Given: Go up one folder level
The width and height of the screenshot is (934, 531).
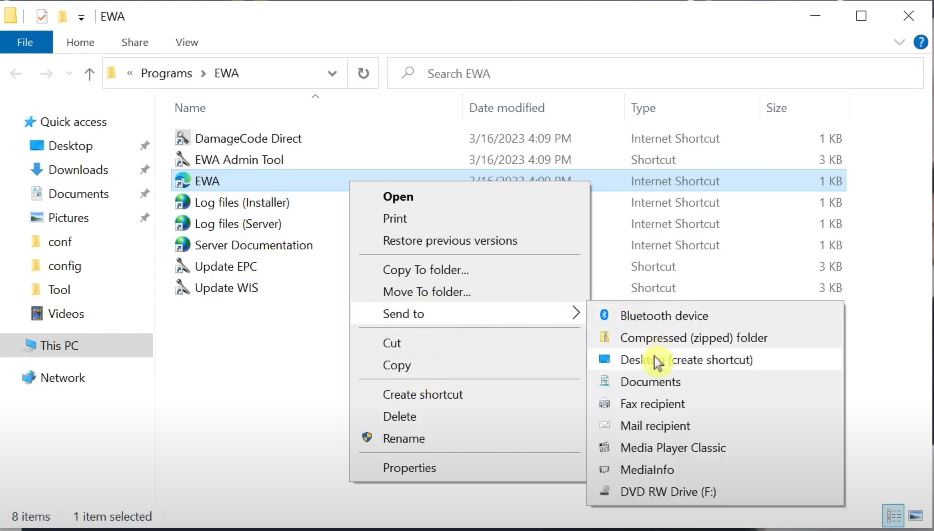Looking at the screenshot, I should coord(89,74).
